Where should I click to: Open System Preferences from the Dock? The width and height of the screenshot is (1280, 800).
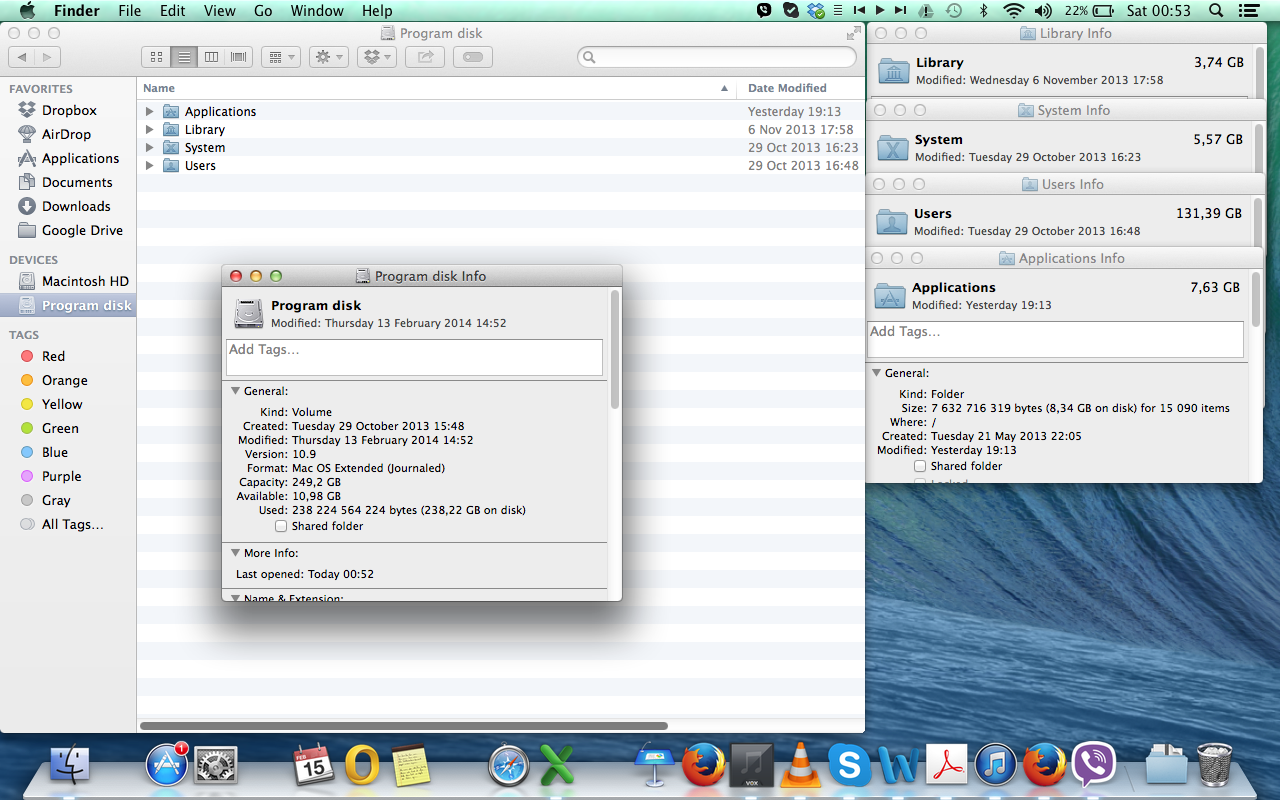pyautogui.click(x=214, y=766)
